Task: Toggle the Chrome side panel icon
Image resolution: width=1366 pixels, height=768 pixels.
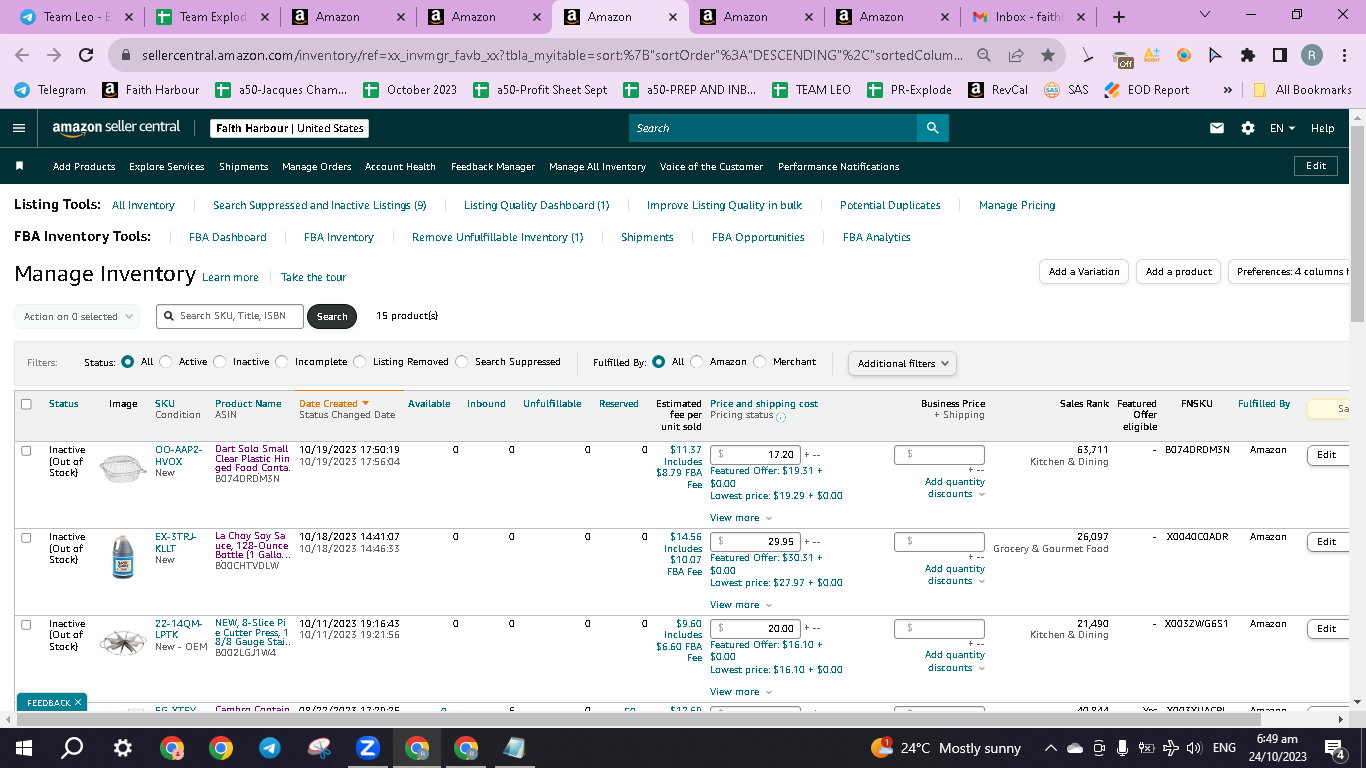Action: coord(1280,56)
